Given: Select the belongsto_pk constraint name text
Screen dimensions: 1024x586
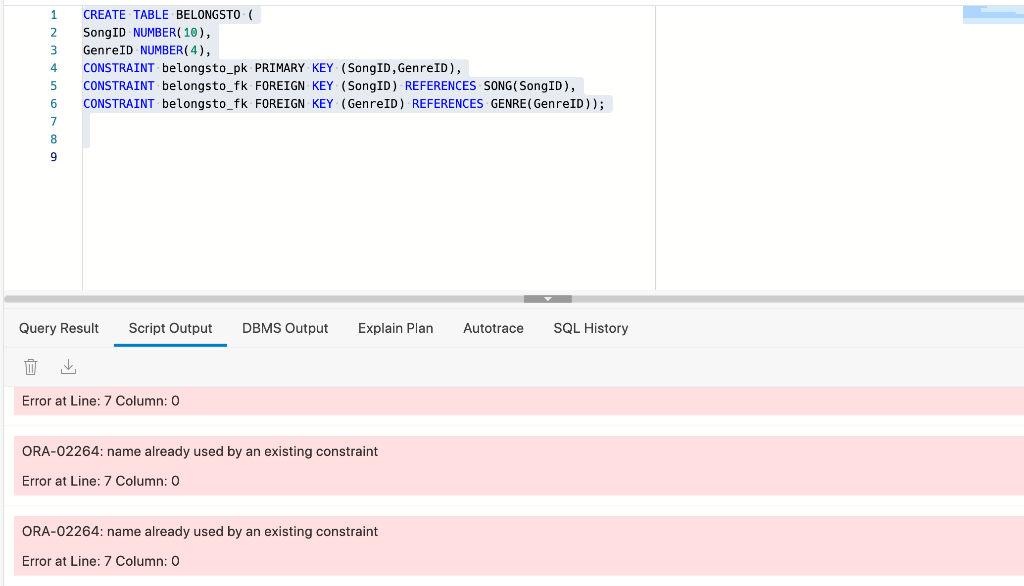Looking at the screenshot, I should click(x=195, y=68).
